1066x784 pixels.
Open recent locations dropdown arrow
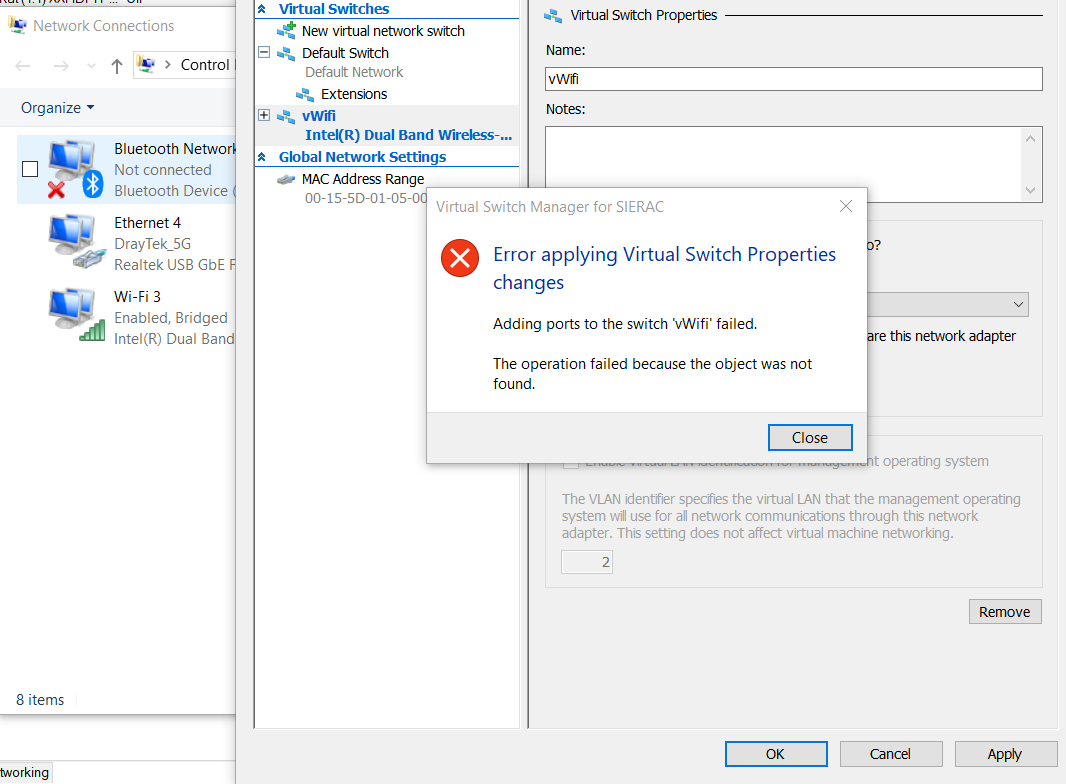[91, 66]
